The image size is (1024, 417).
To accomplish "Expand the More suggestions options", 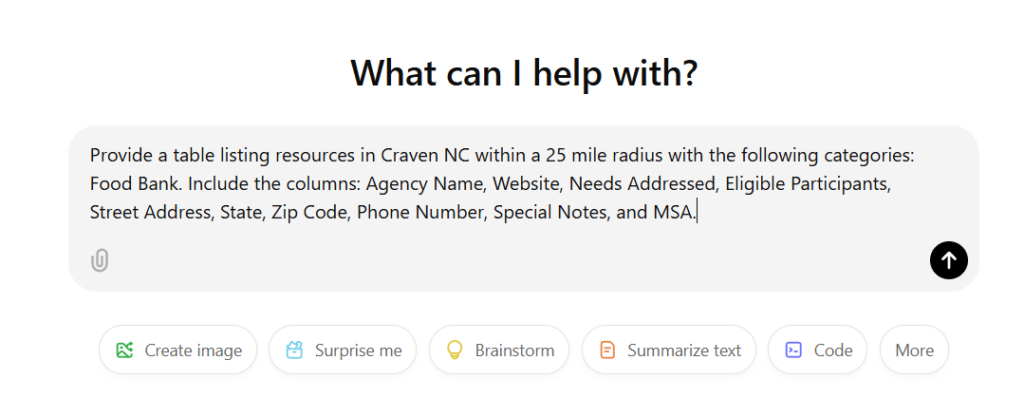I will coord(914,350).
